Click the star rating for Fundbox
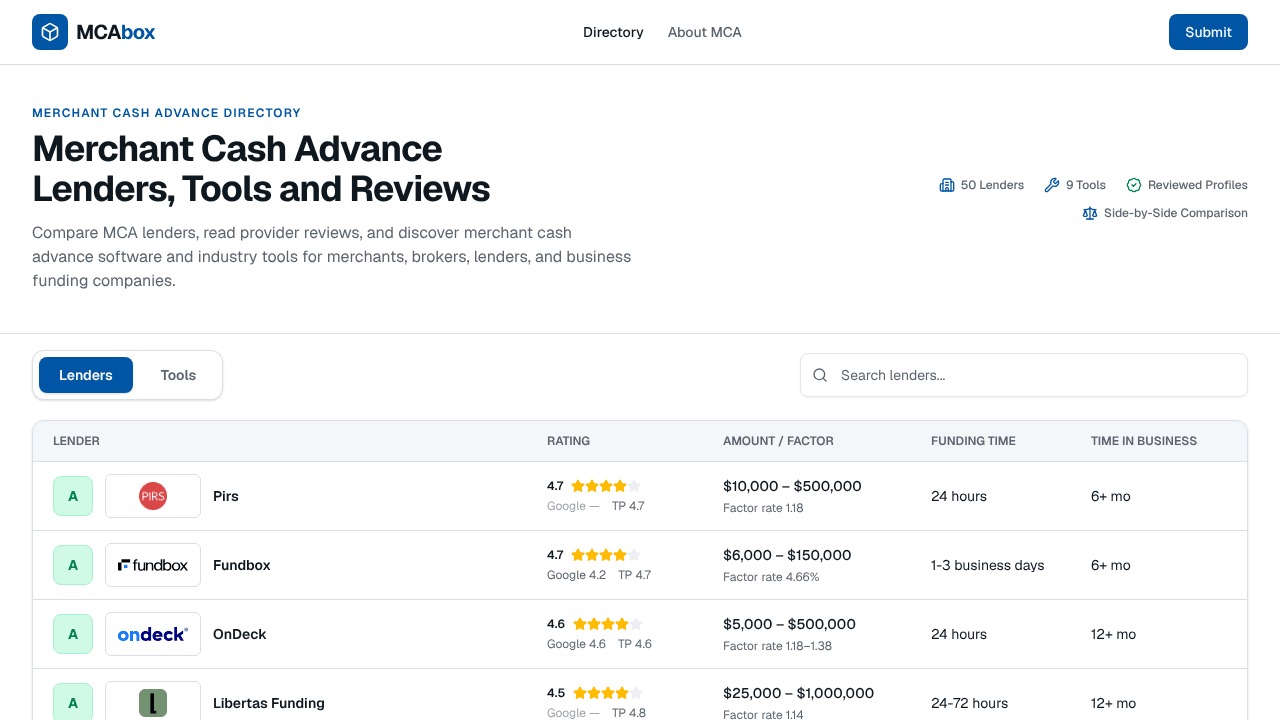This screenshot has height=720, width=1280. 606,555
